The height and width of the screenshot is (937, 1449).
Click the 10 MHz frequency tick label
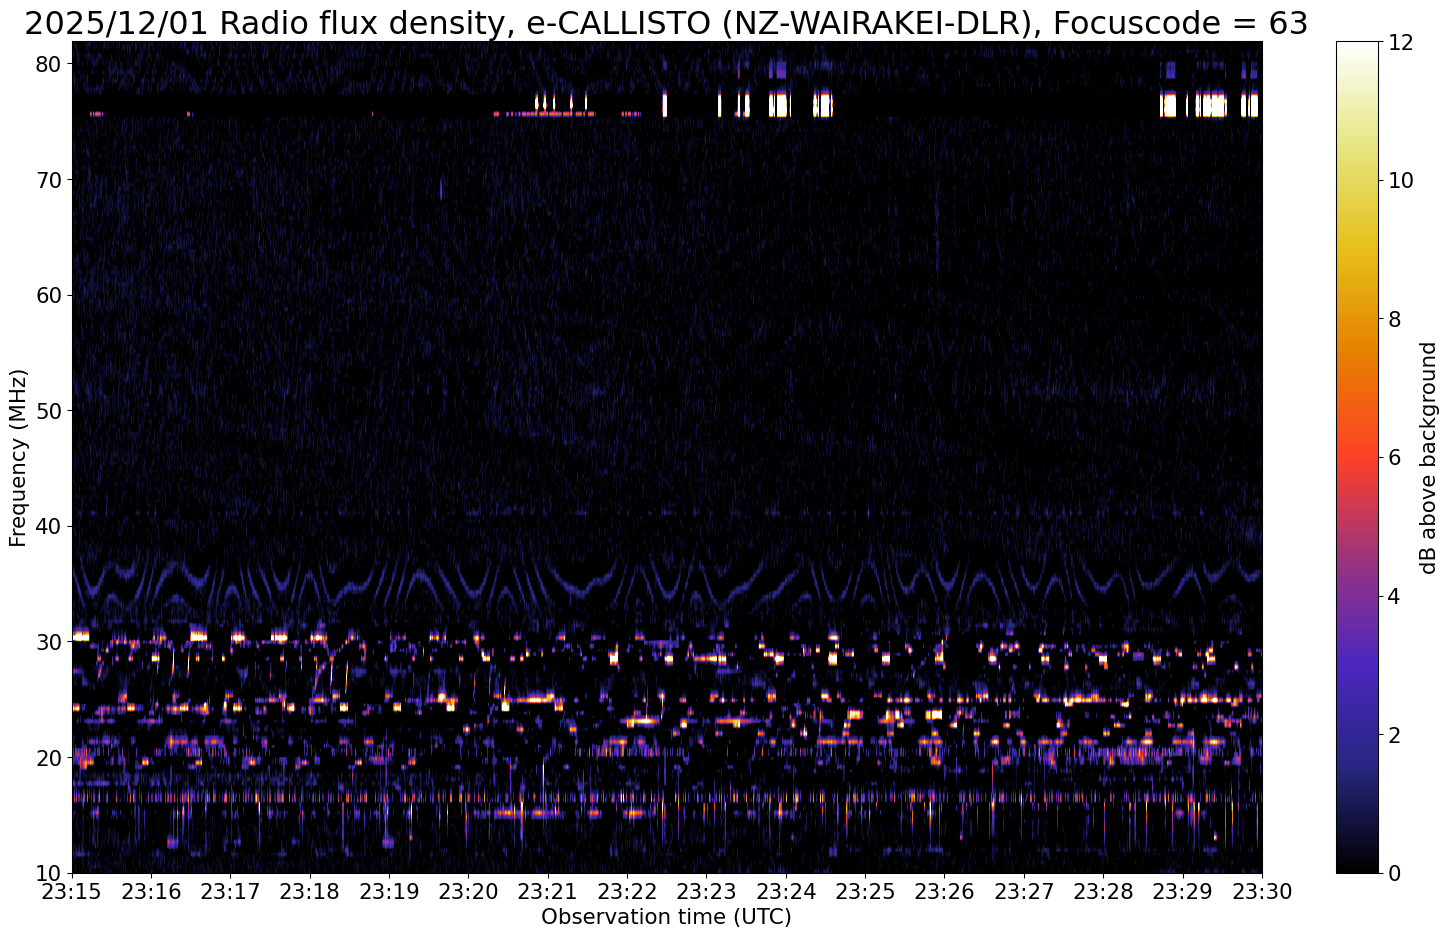pyautogui.click(x=50, y=873)
